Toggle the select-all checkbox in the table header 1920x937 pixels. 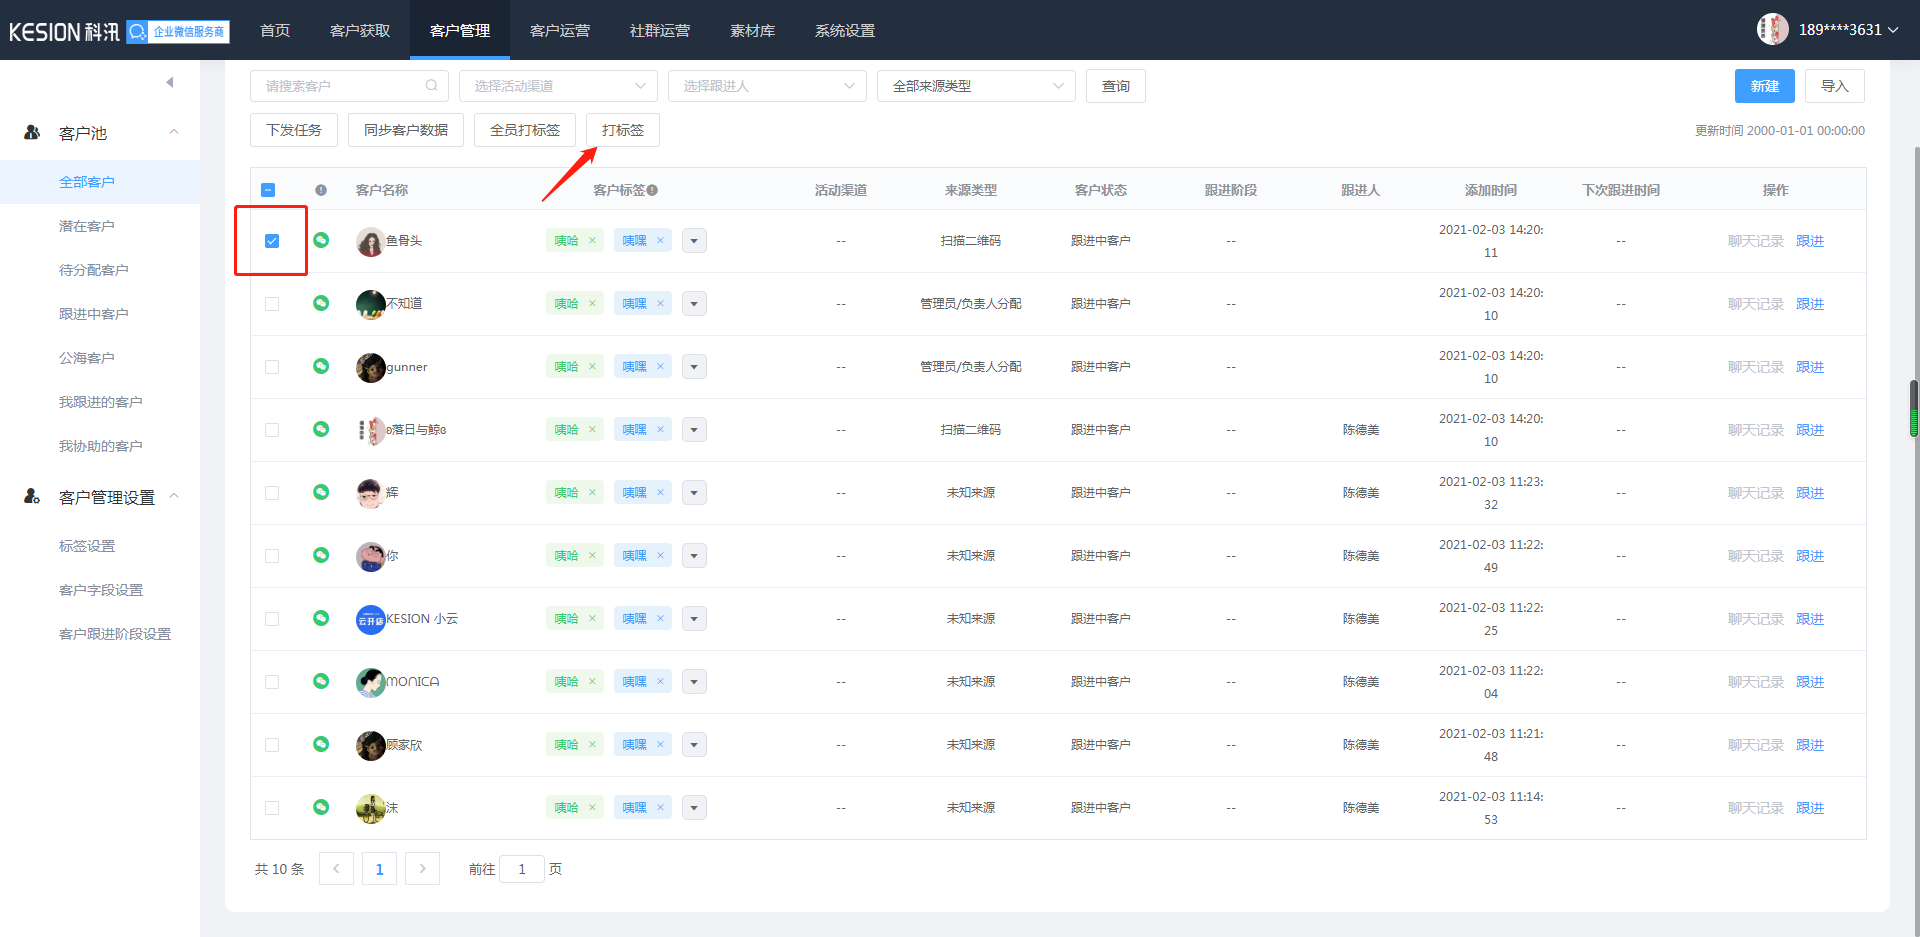[x=268, y=190]
